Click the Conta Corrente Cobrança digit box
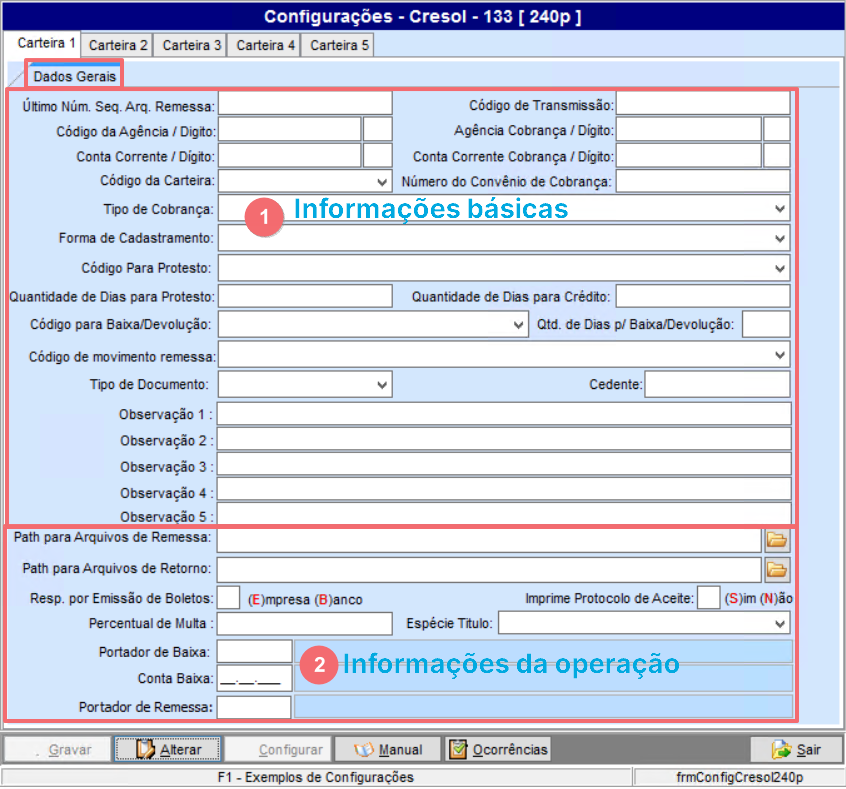The height and width of the screenshot is (789, 846). click(x=776, y=155)
